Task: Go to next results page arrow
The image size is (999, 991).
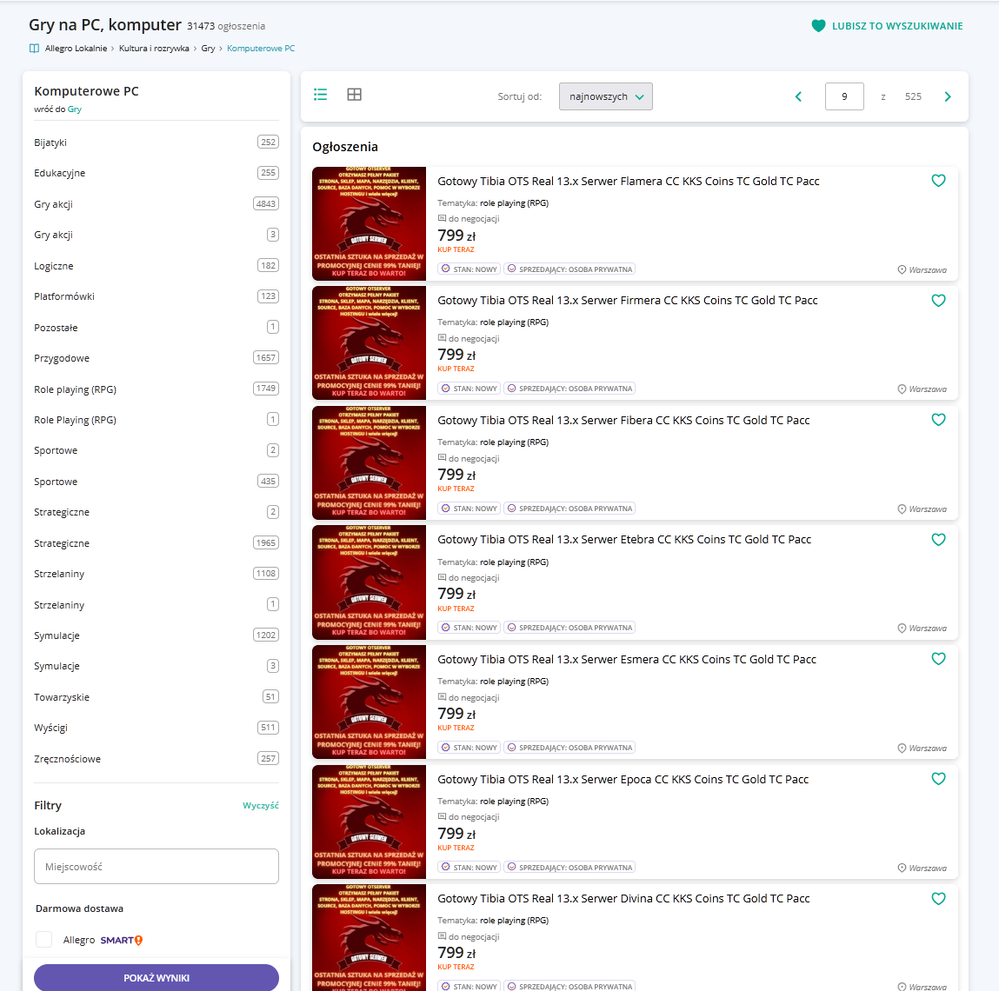Action: point(947,96)
